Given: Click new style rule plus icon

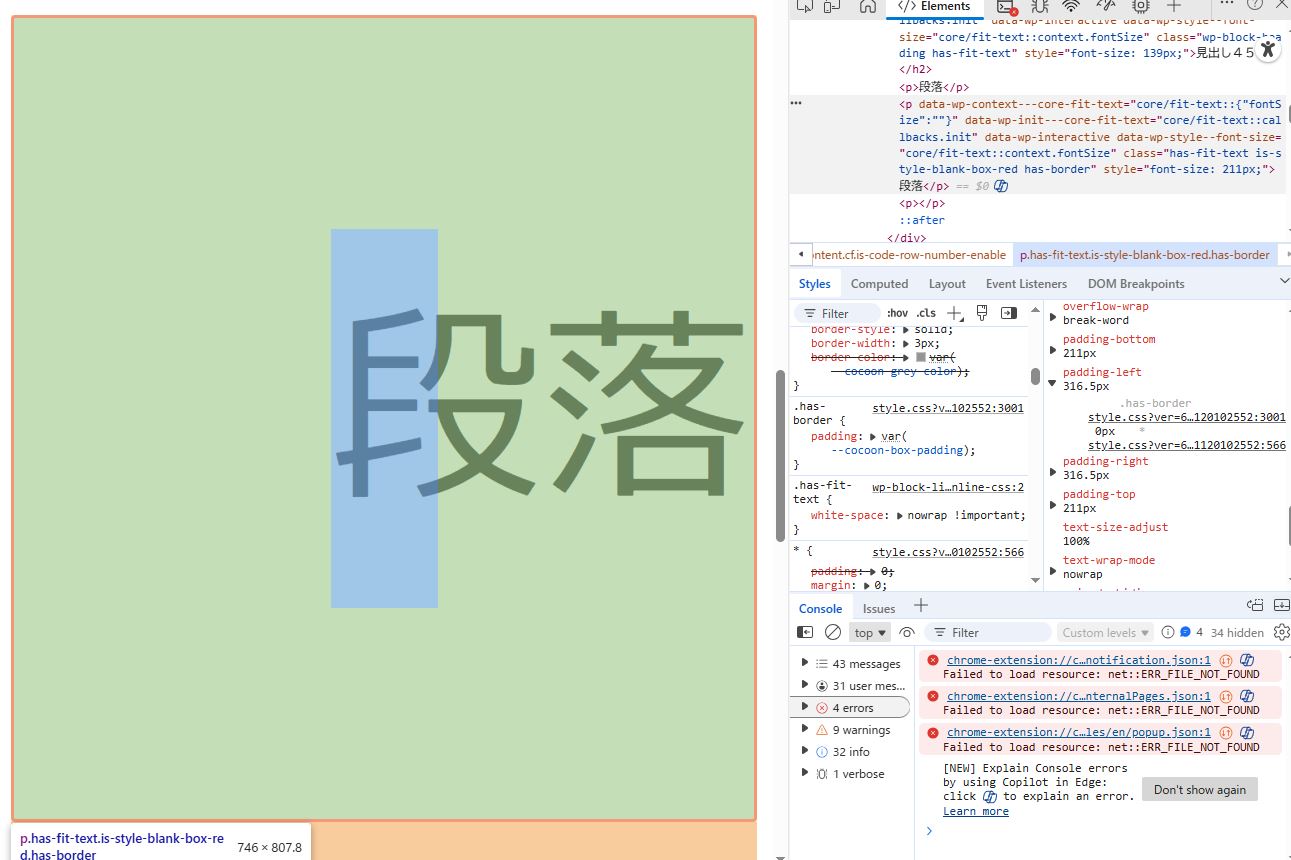Looking at the screenshot, I should pyautogui.click(x=955, y=313).
